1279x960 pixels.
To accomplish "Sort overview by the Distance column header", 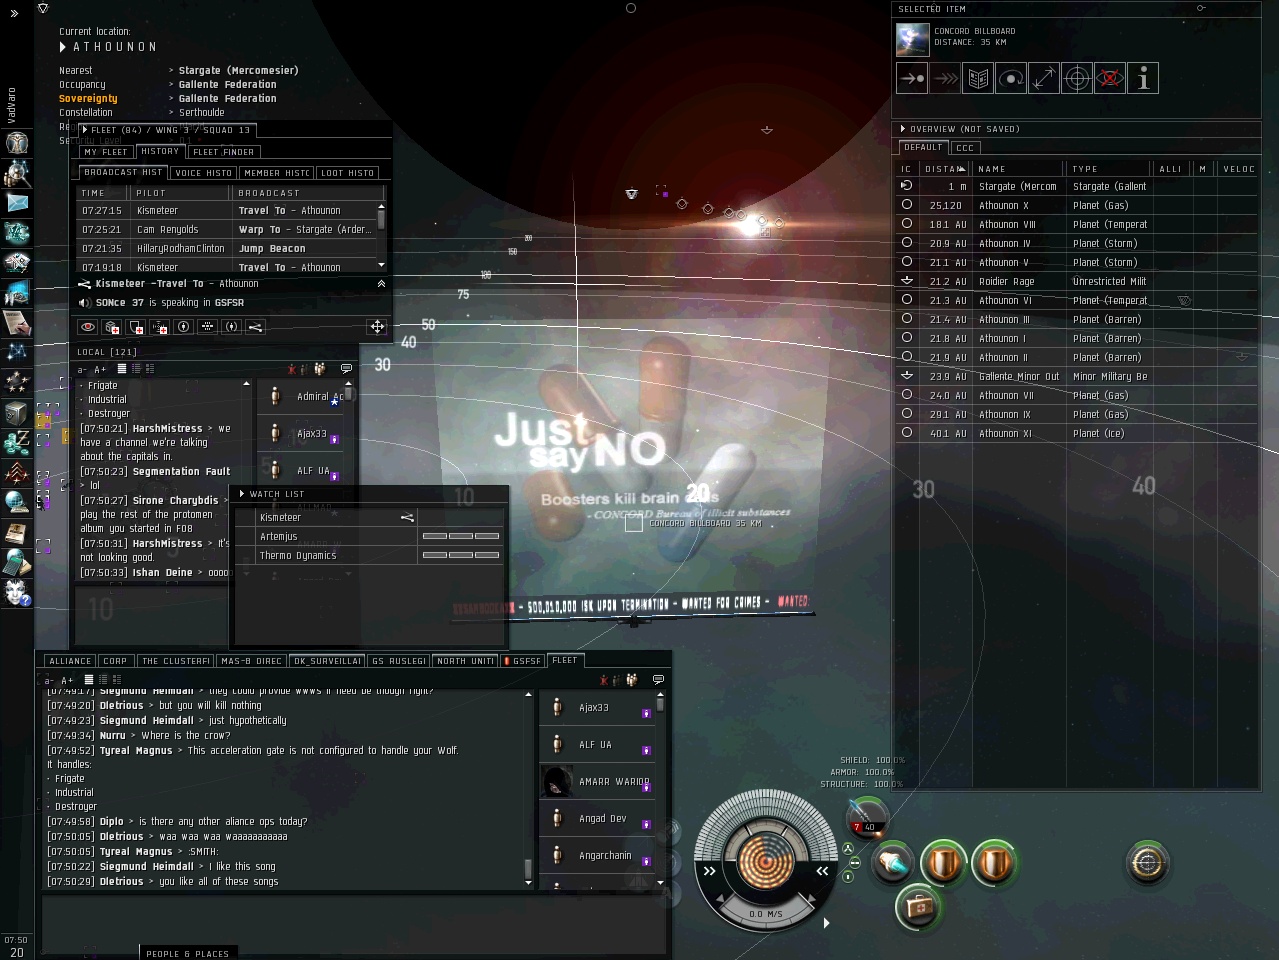I will [x=944, y=169].
